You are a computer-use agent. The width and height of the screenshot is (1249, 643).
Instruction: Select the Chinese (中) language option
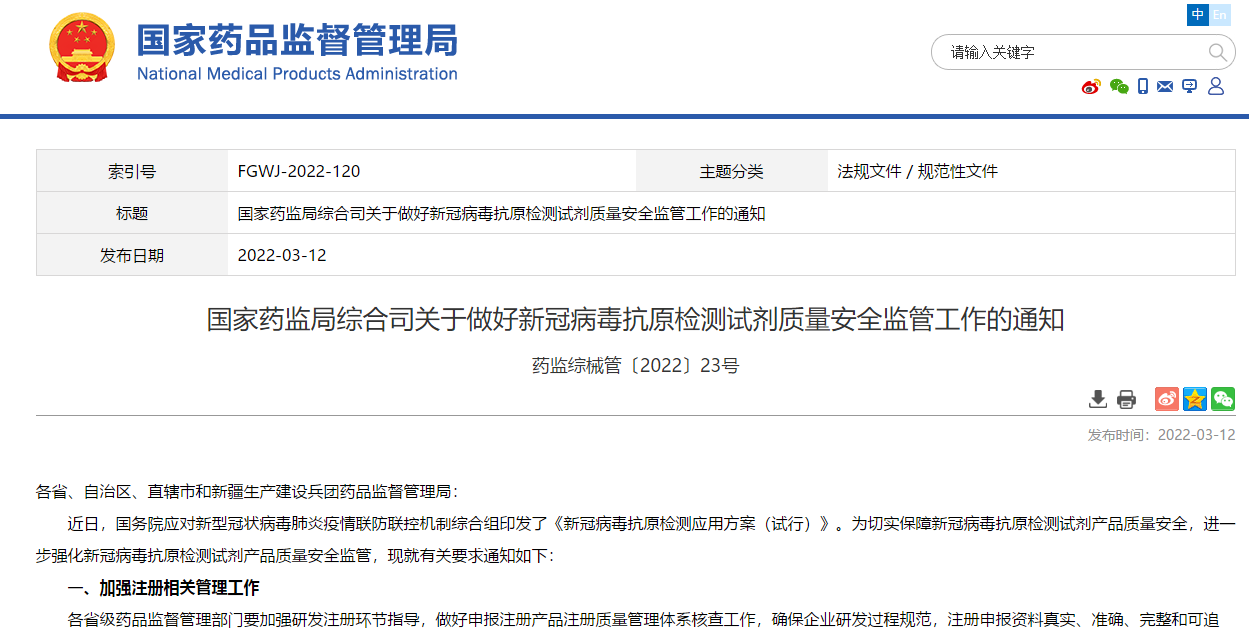[x=1198, y=15]
